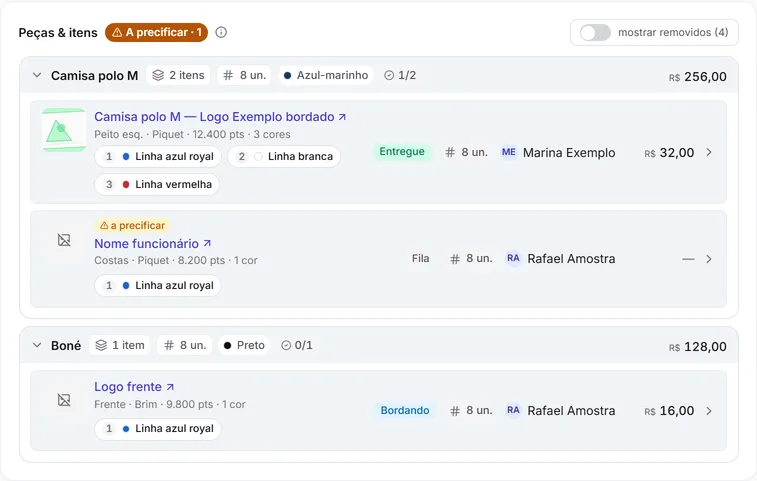Select the Linha vermelha thread chip
The width and height of the screenshot is (757, 481).
pyautogui.click(x=157, y=184)
